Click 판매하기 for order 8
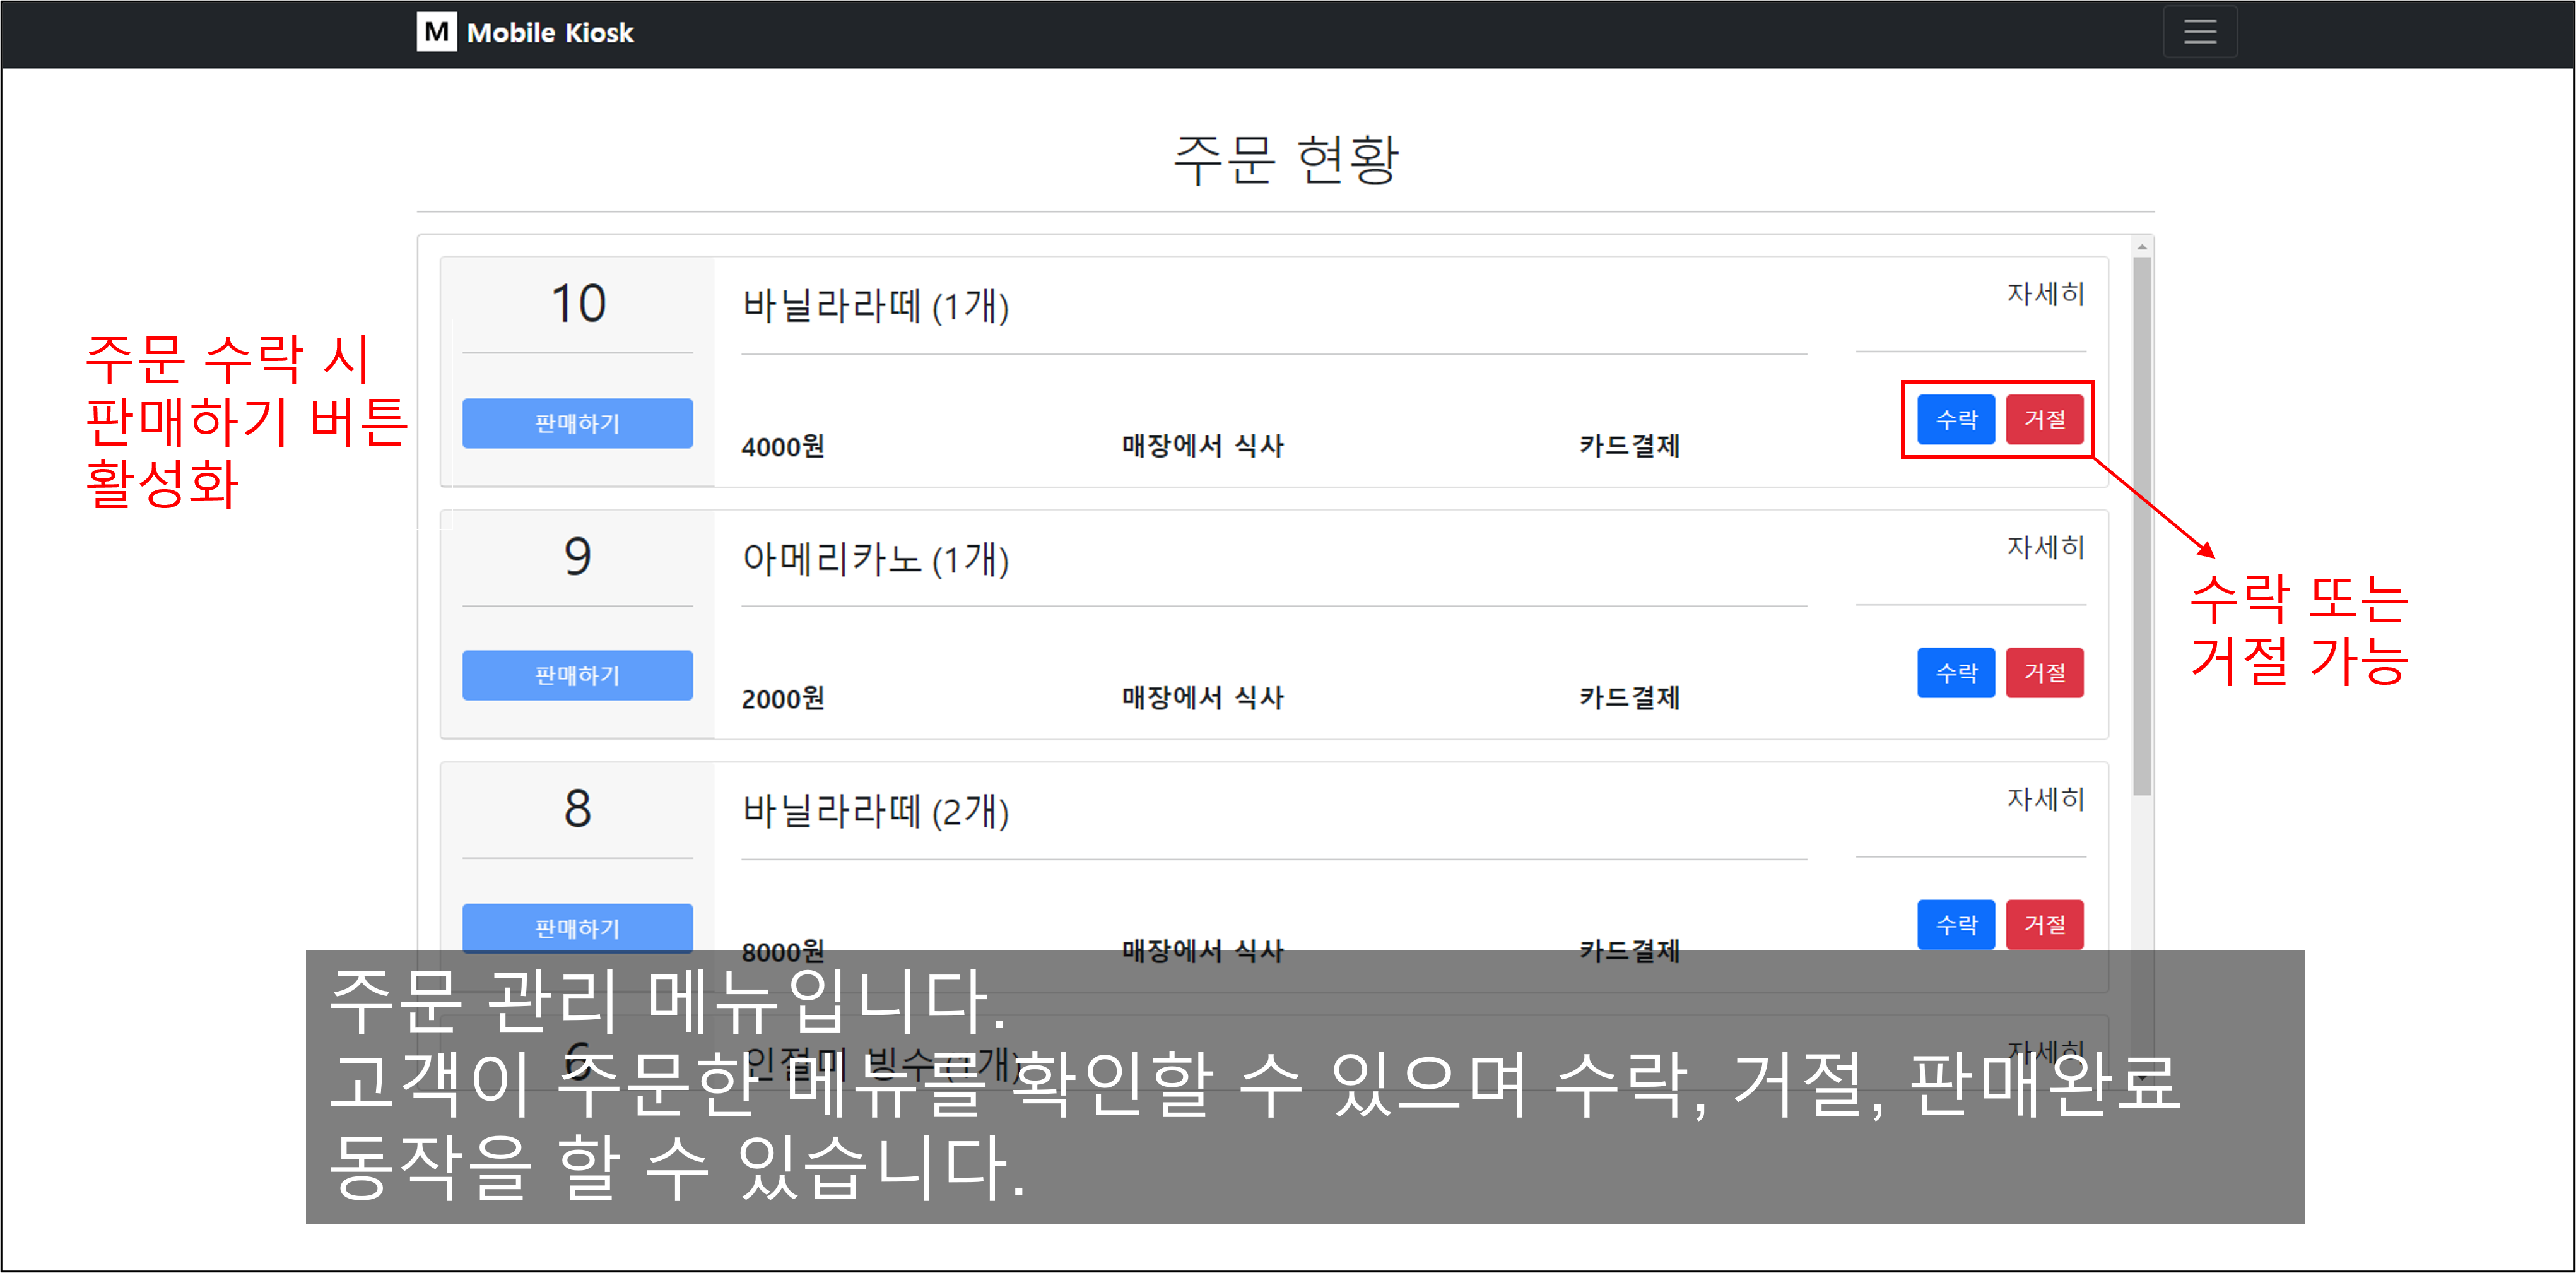 click(x=577, y=928)
